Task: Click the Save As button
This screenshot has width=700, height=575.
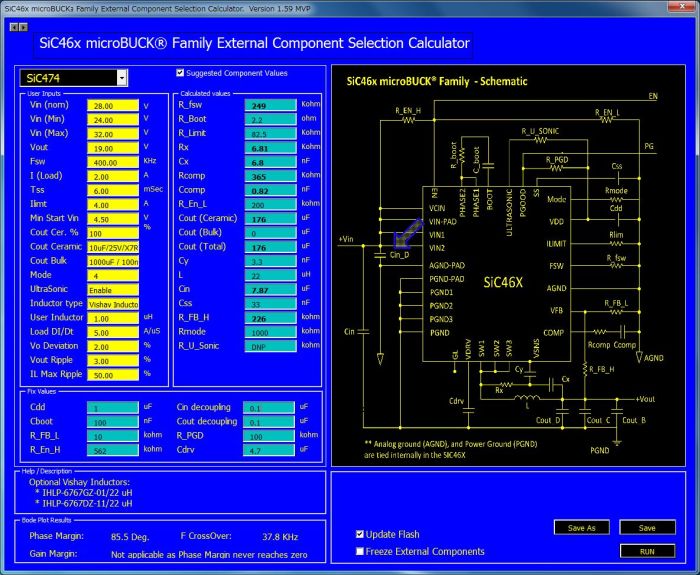Action: tap(582, 528)
